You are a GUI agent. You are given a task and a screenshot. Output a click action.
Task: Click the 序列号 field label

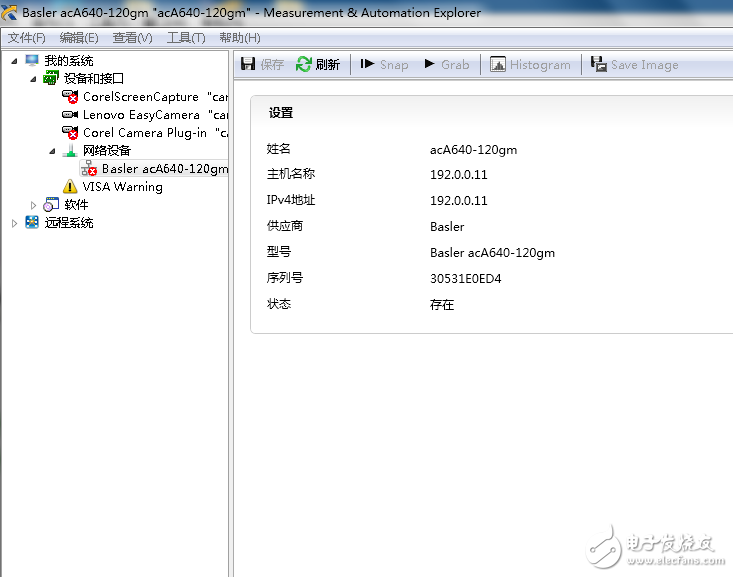click(285, 278)
